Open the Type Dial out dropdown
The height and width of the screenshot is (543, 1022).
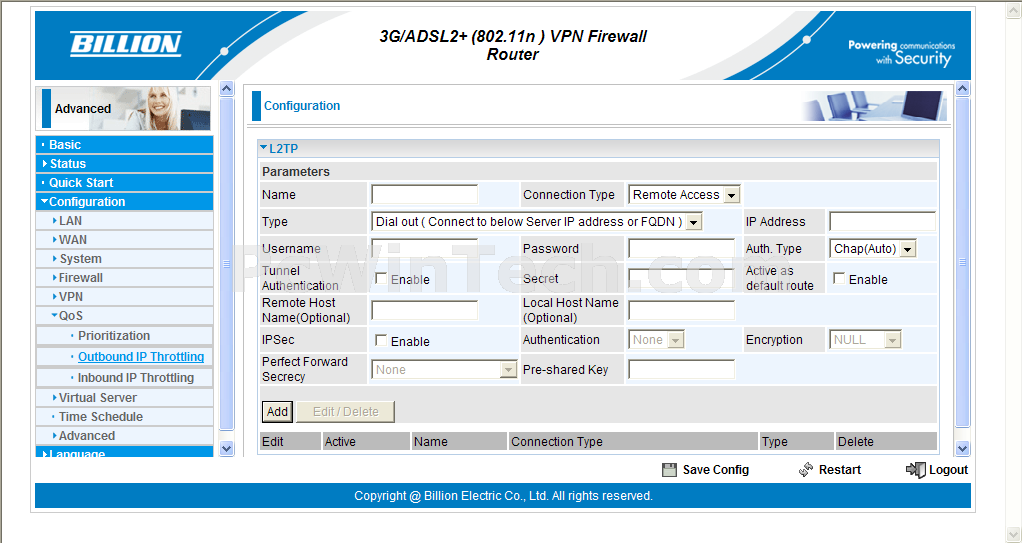pos(536,222)
